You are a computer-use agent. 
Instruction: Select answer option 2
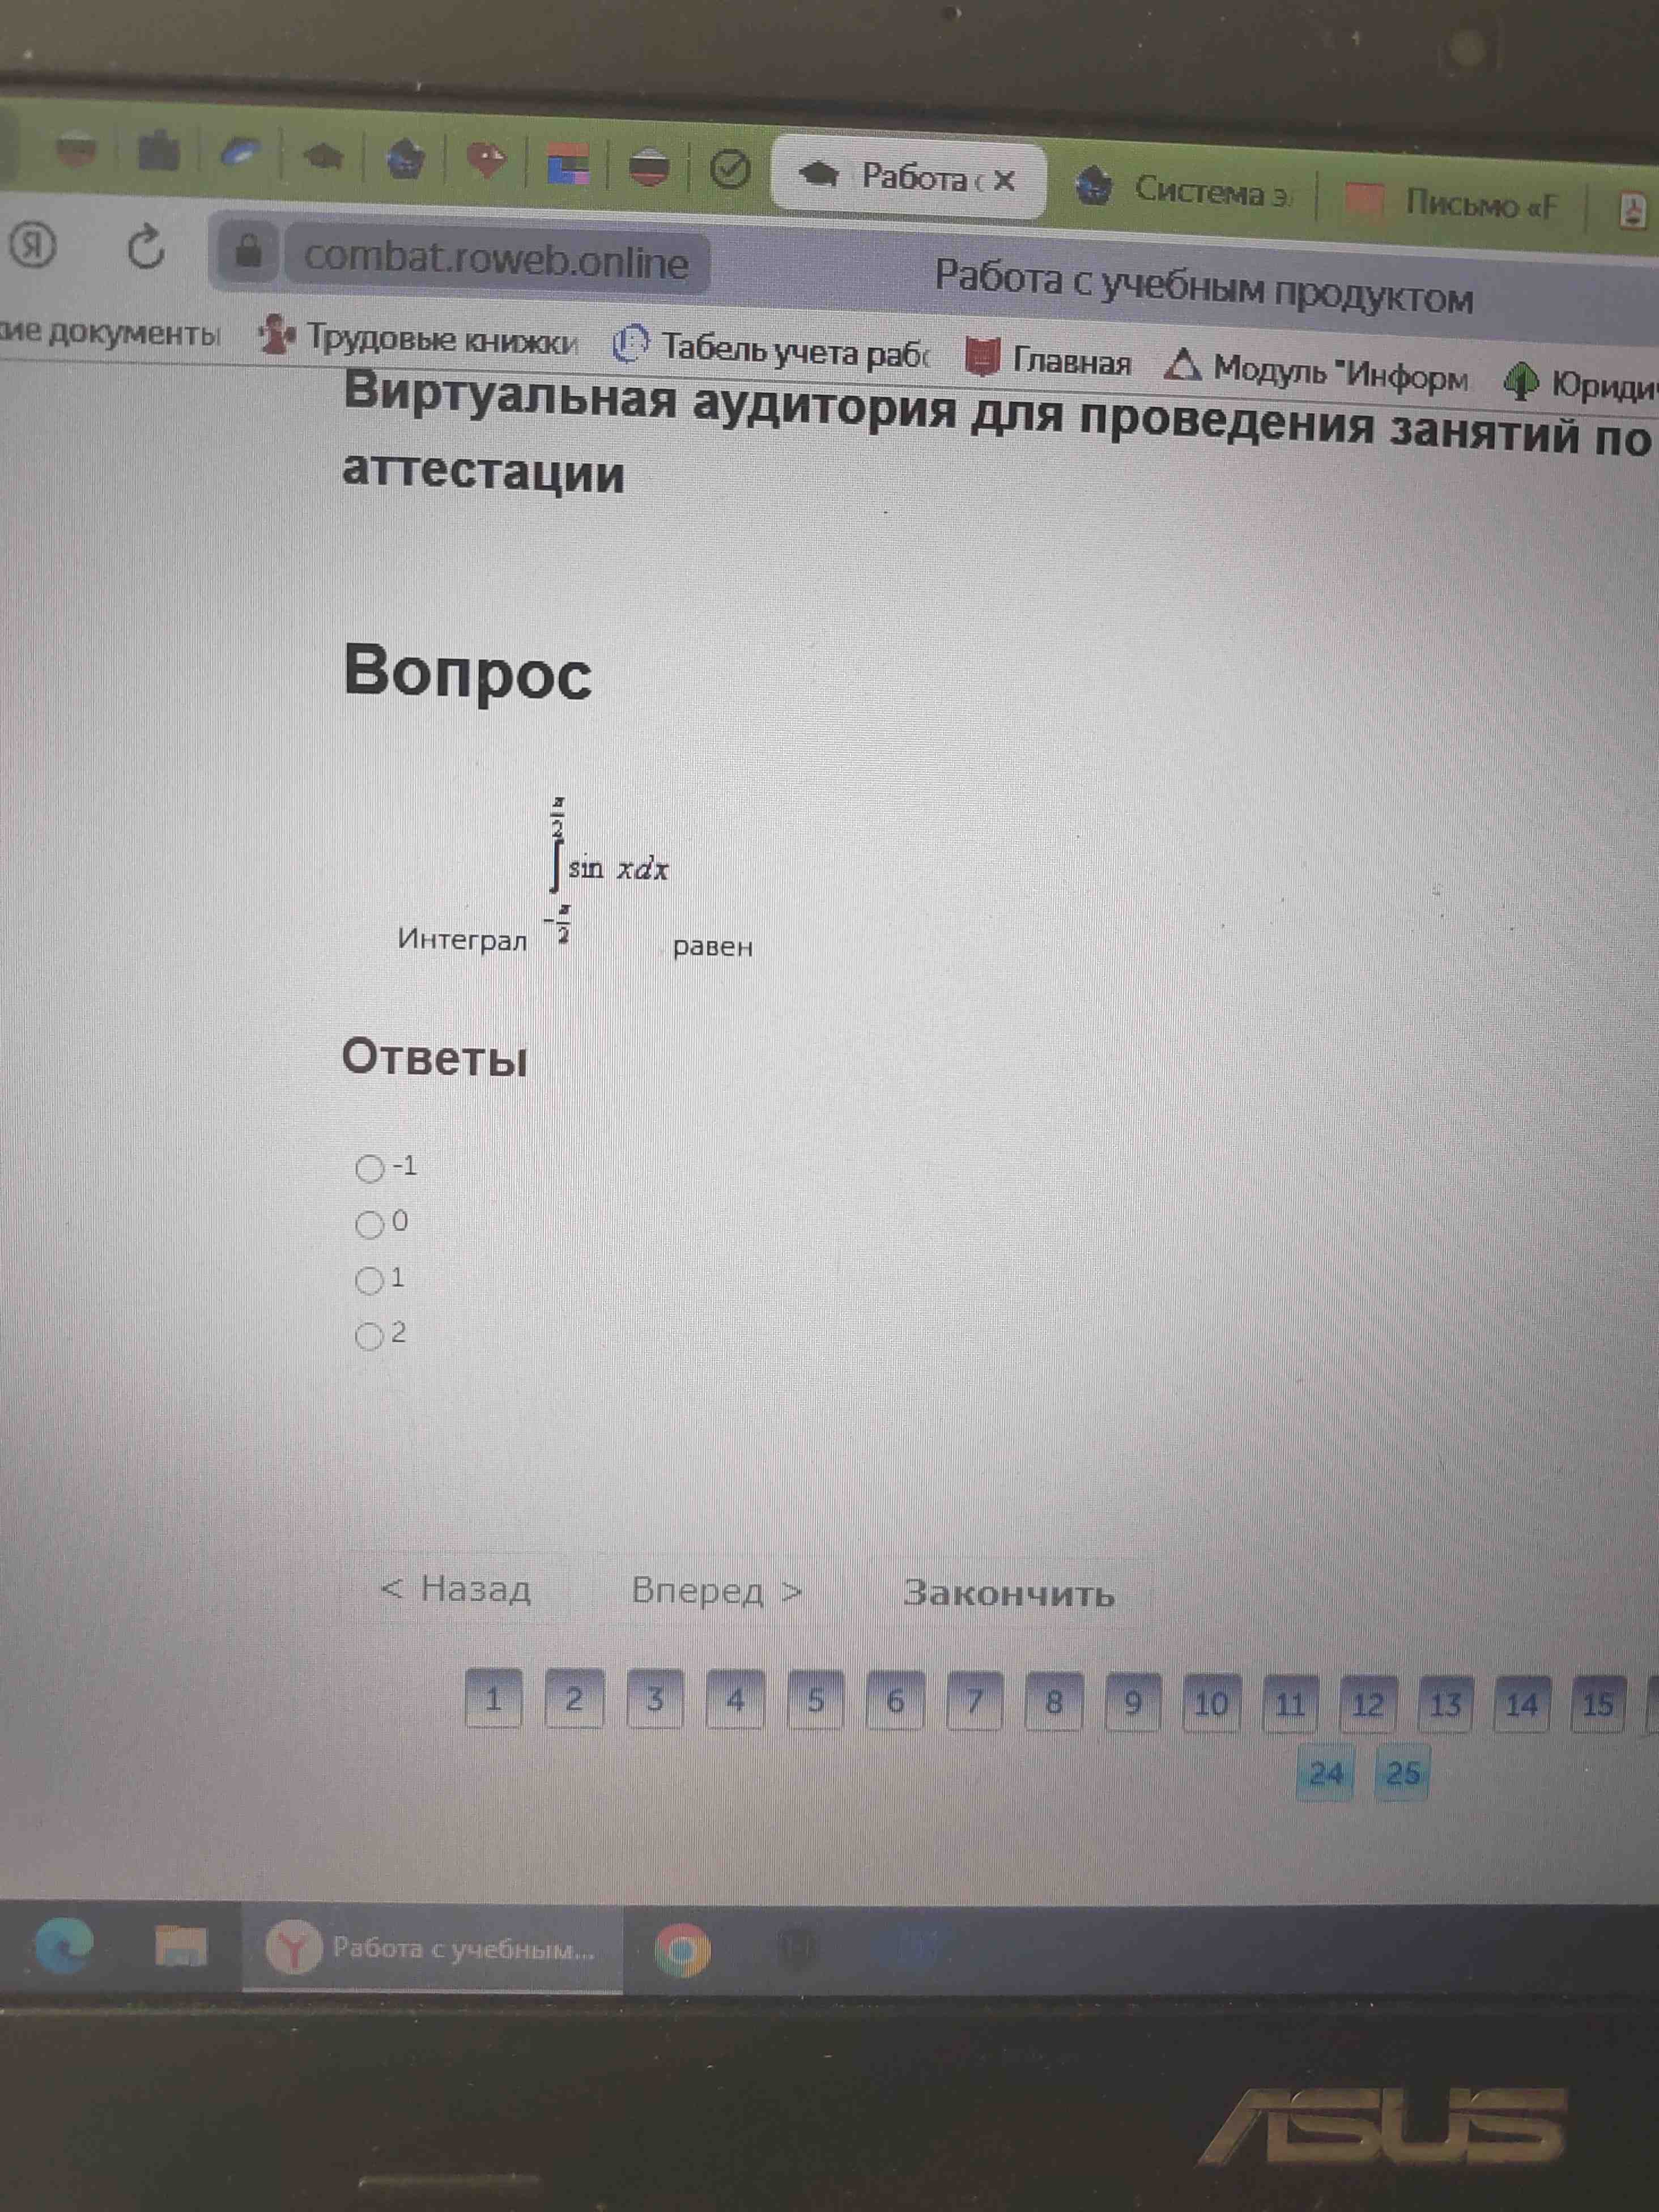pyautogui.click(x=370, y=1336)
